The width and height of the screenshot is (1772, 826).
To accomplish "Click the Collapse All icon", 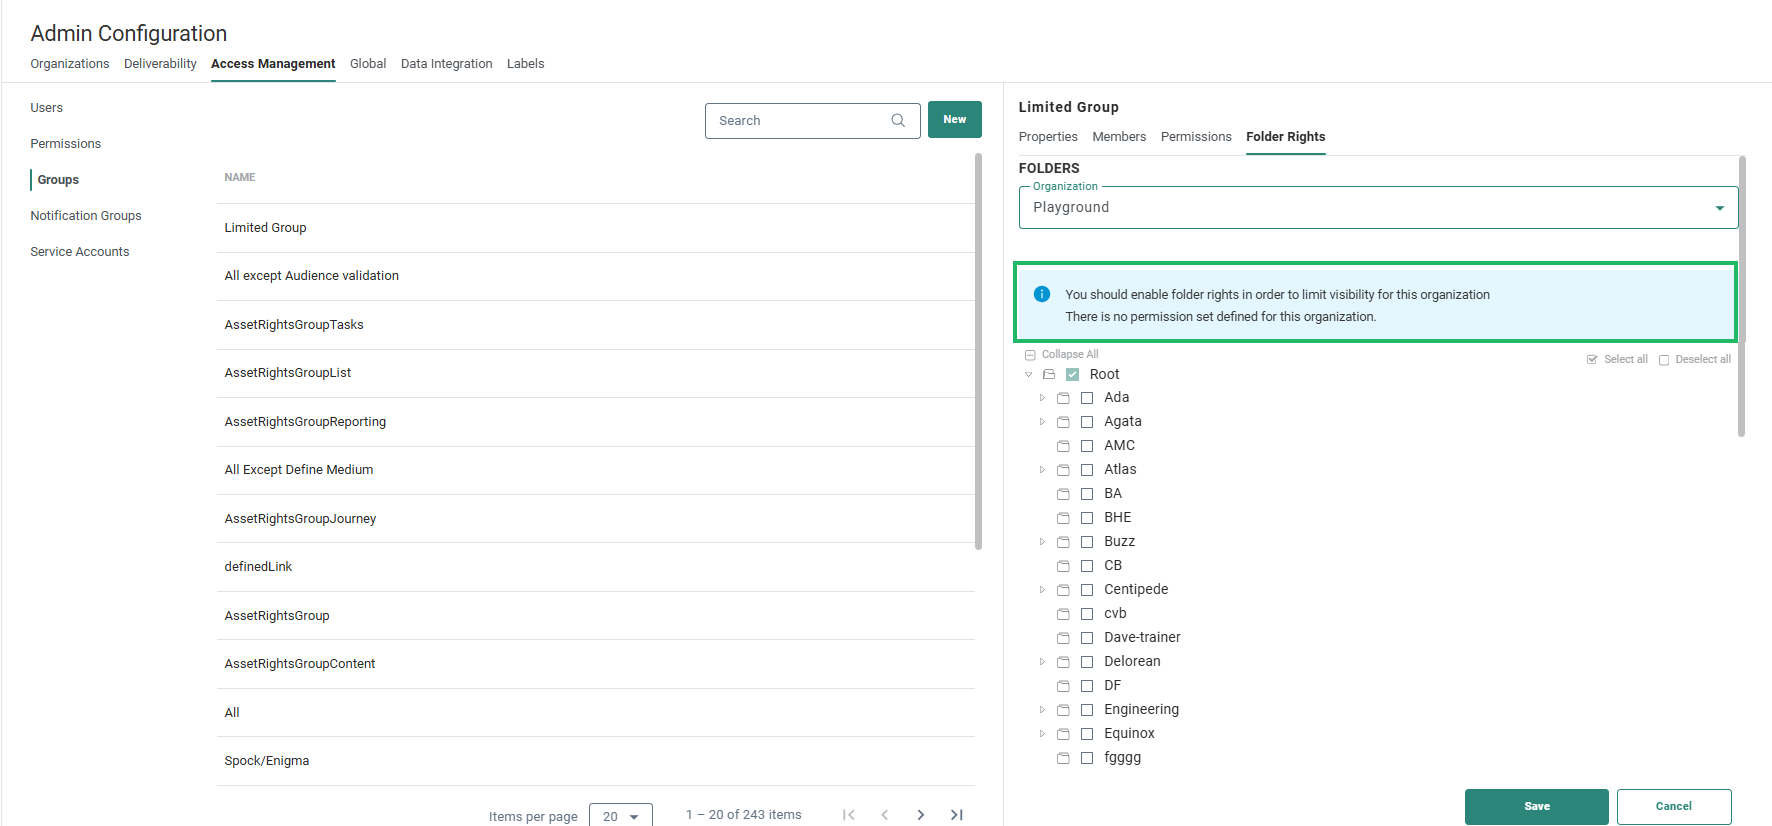I will pyautogui.click(x=1030, y=355).
